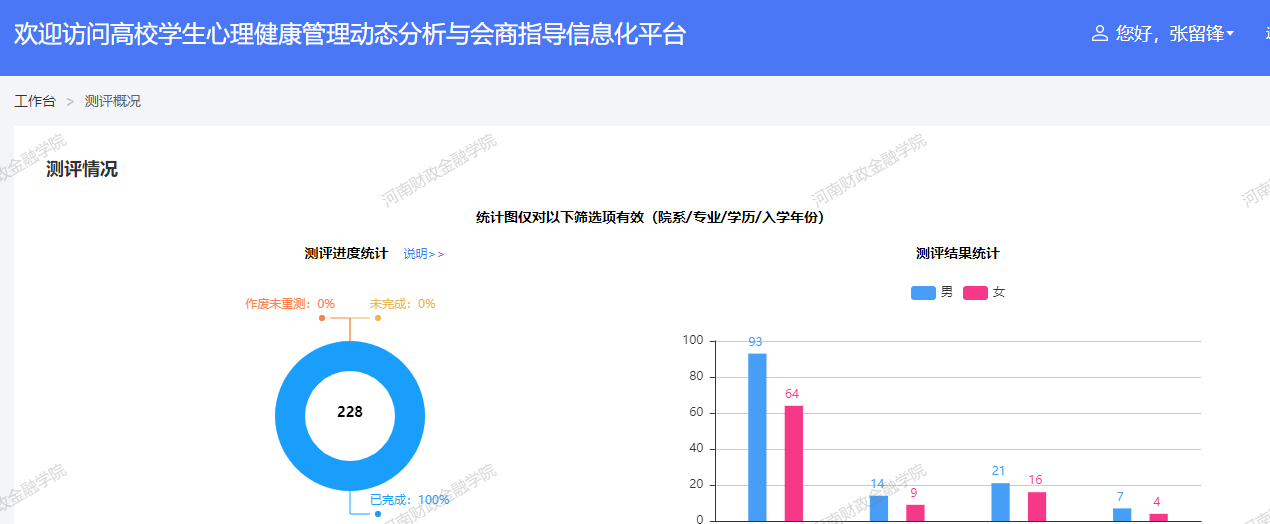Click the 228 total in donut center

pyautogui.click(x=350, y=412)
